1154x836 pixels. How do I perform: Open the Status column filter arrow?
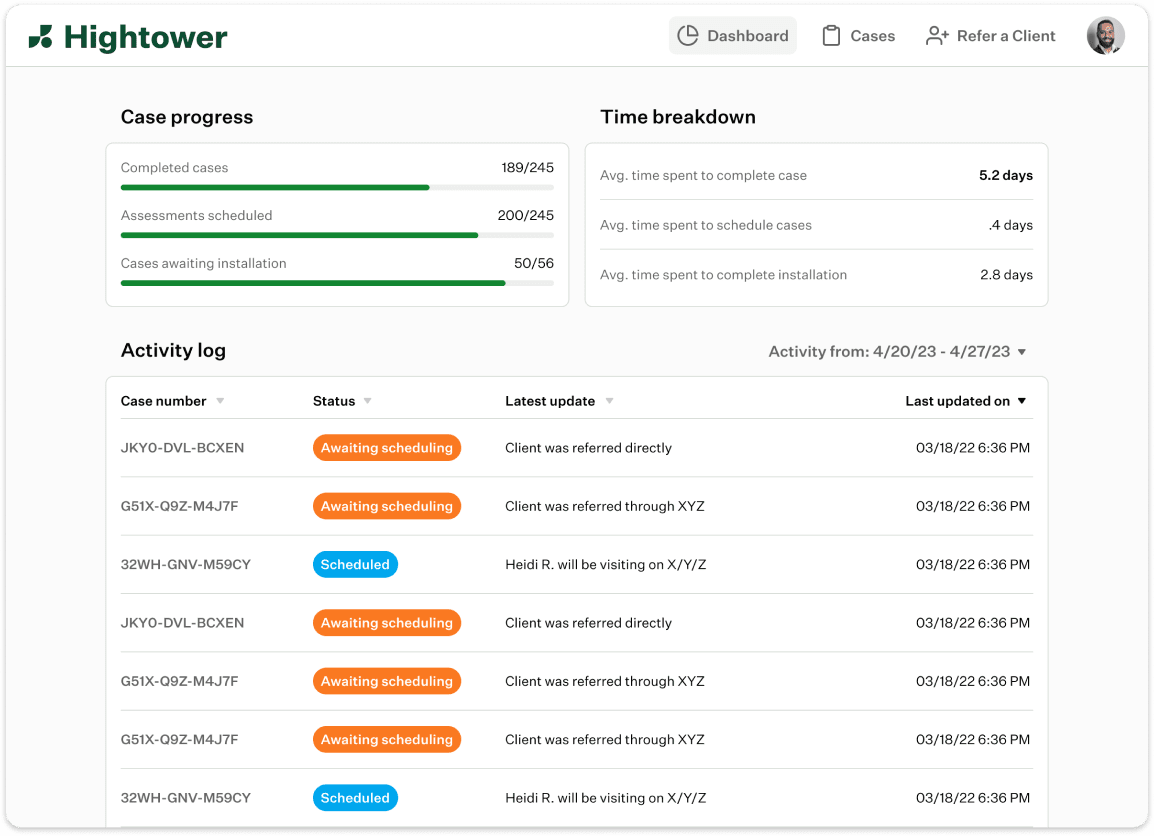pos(367,401)
